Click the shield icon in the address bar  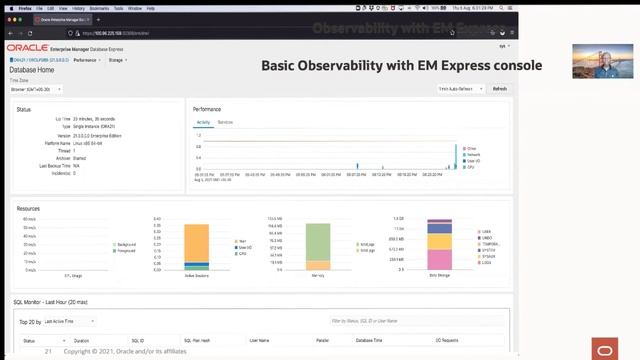(x=70, y=33)
